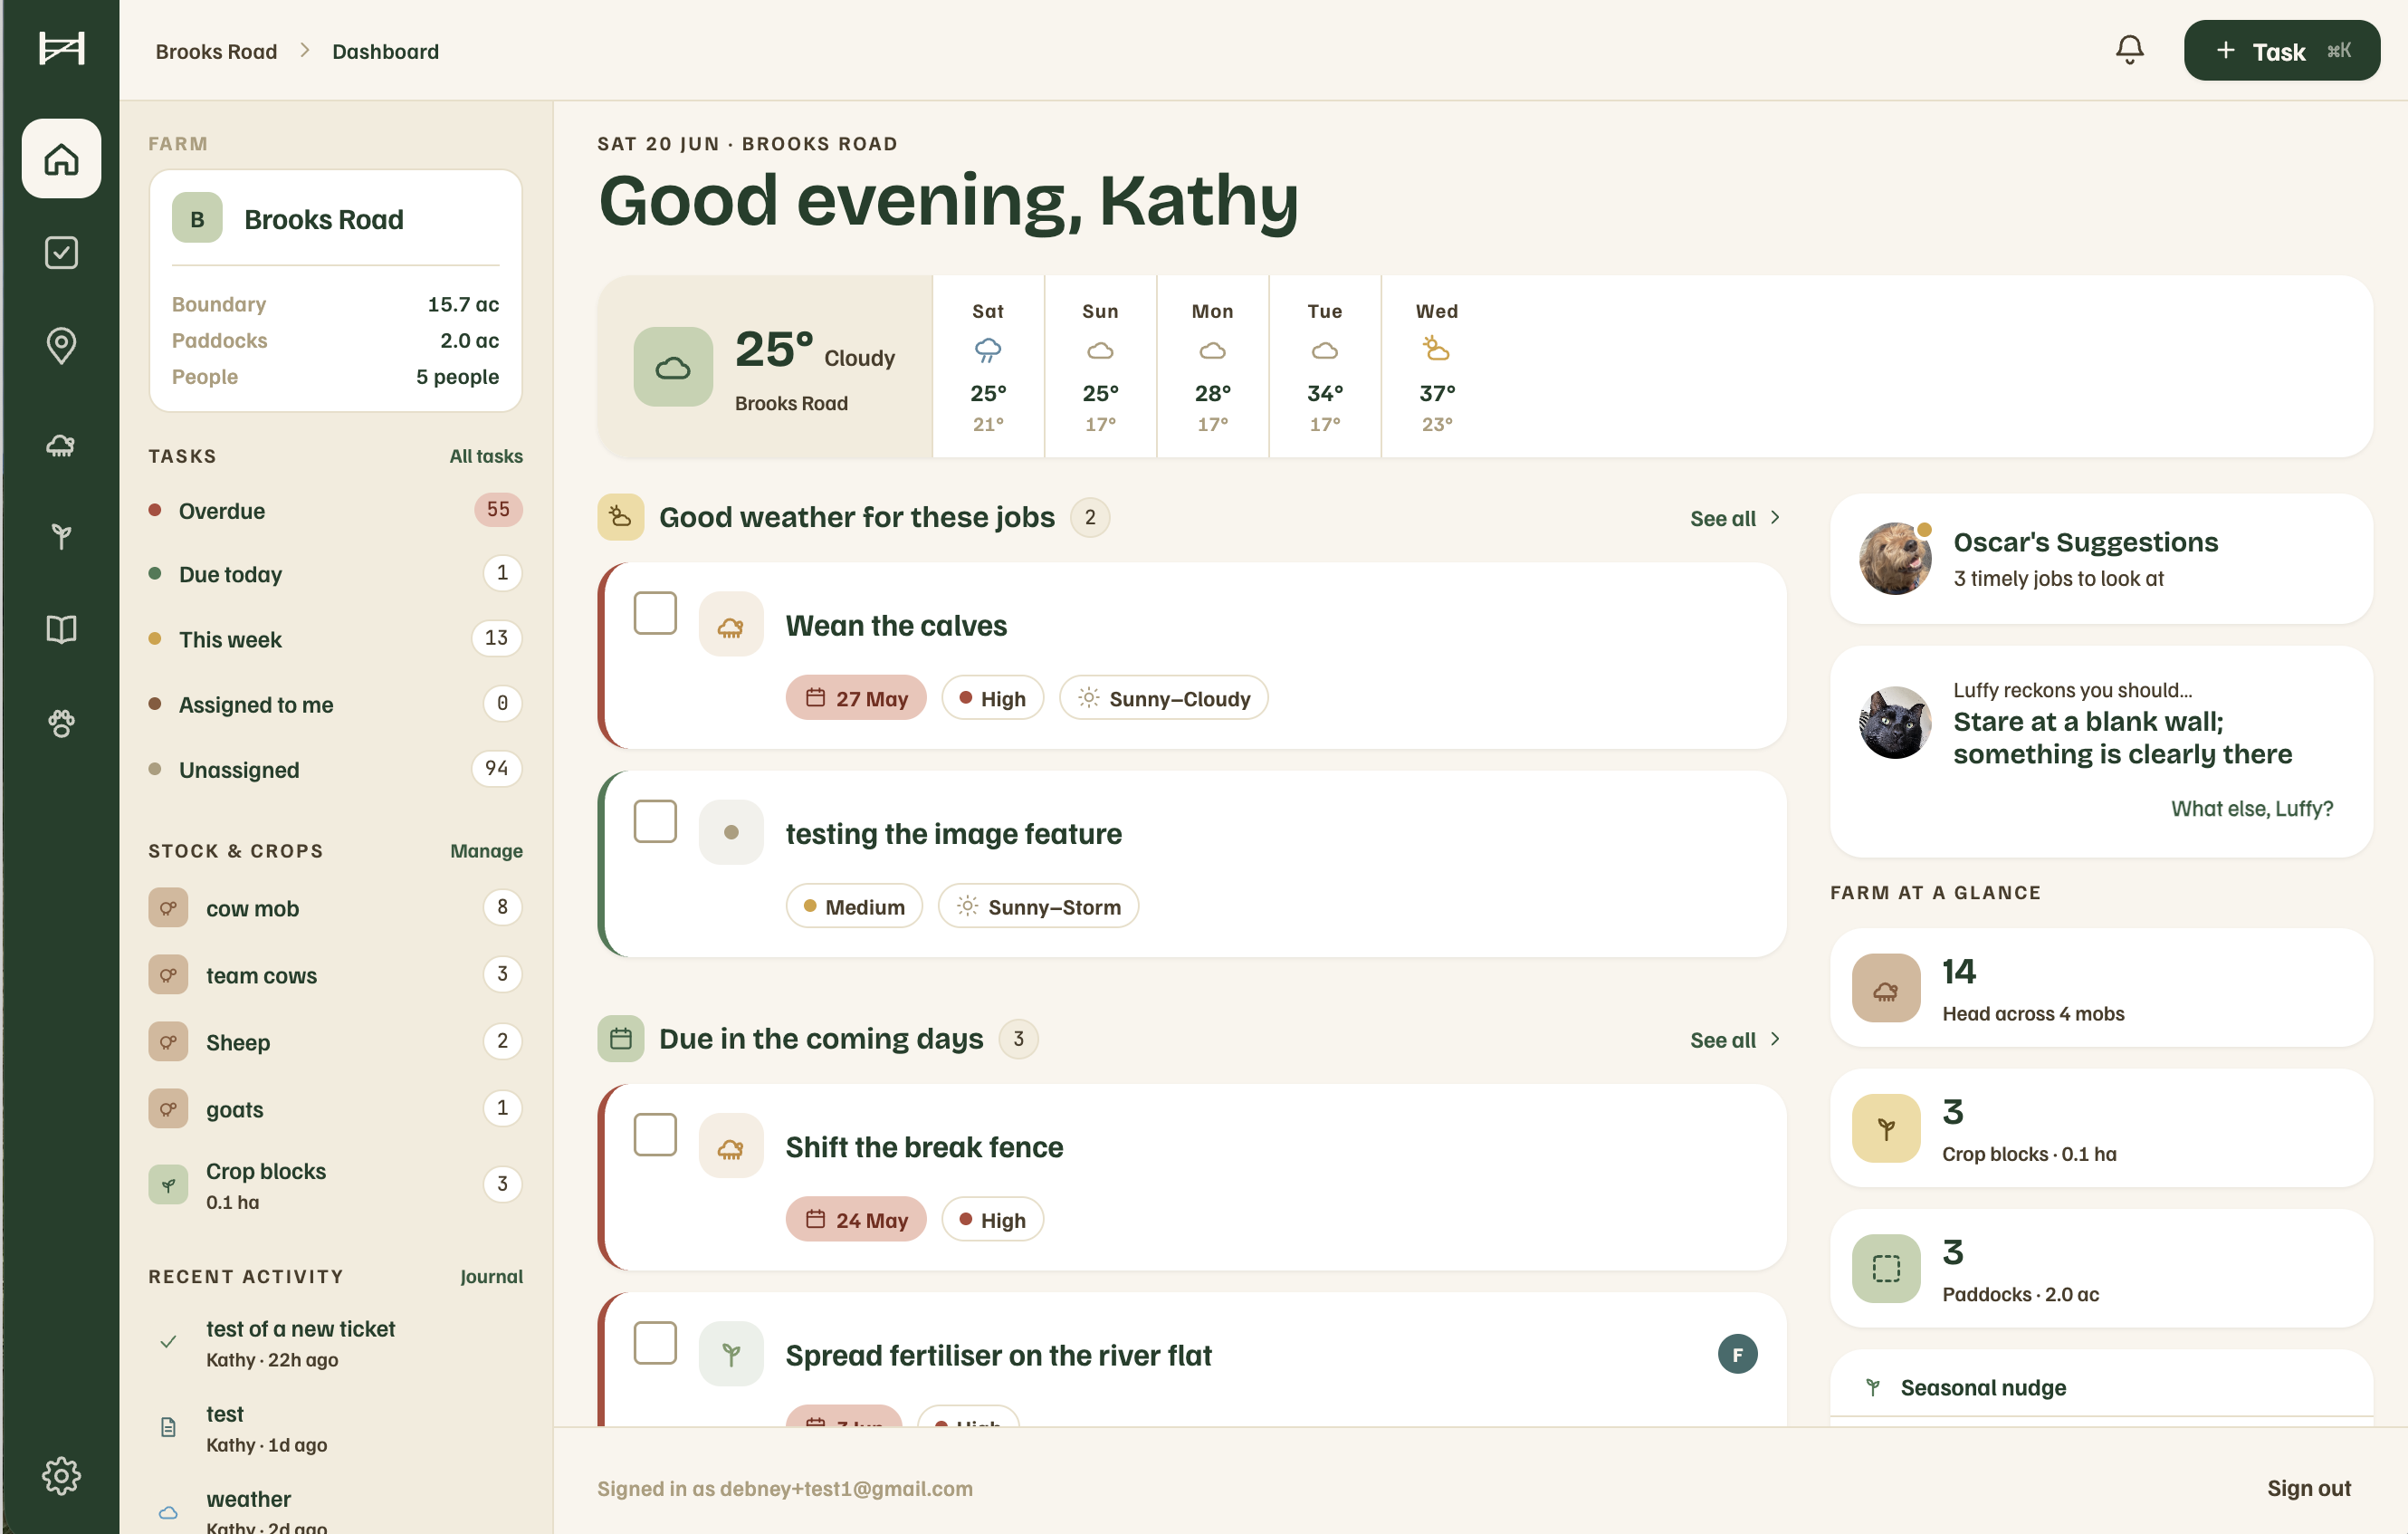The width and height of the screenshot is (2408, 1534).
Task: Open 'test of a new ticket' activity
Action: (x=335, y=1343)
